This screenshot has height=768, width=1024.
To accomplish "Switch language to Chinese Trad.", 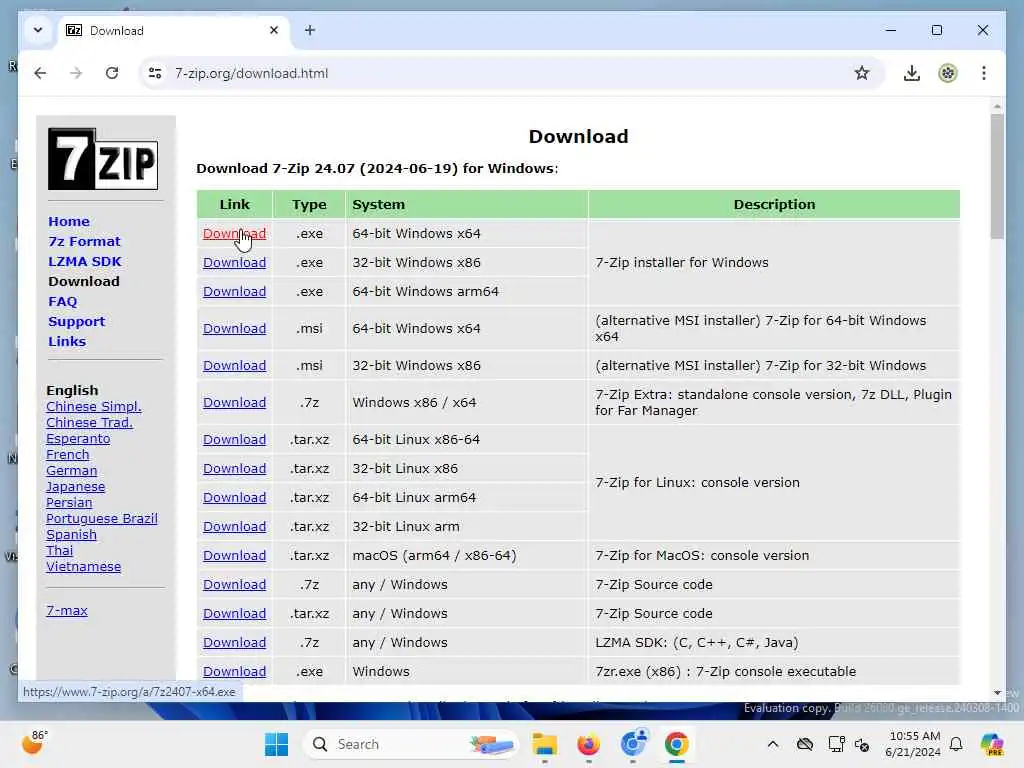I will 89,423.
